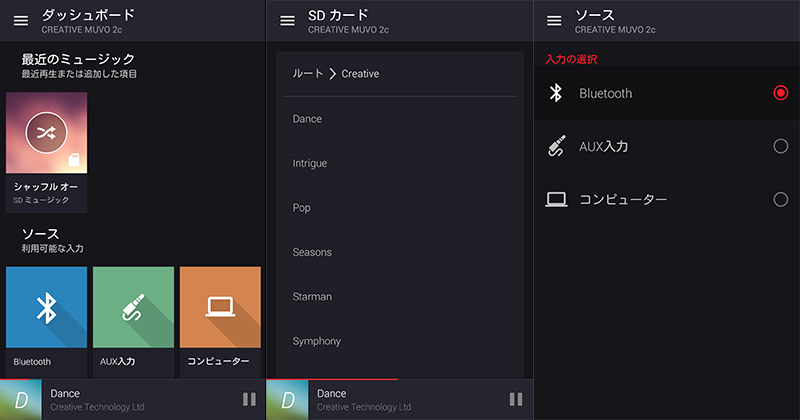Open the Seasons entry in the list
The width and height of the screenshot is (800, 420).
[x=312, y=252]
